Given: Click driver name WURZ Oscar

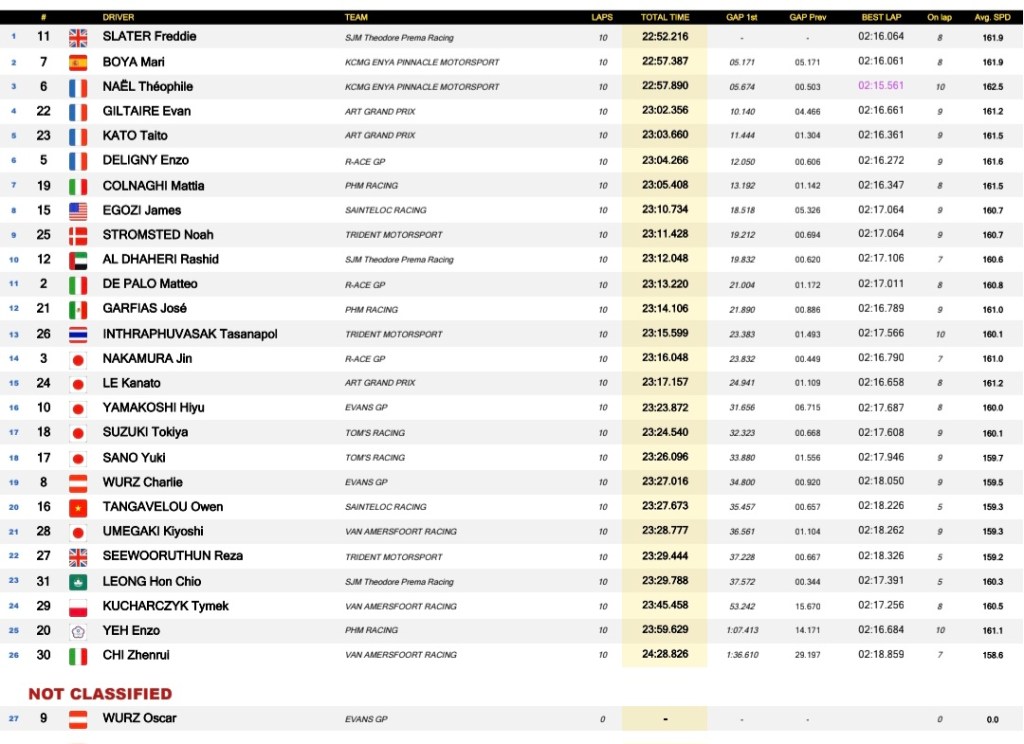Looking at the screenshot, I should click(139, 718).
